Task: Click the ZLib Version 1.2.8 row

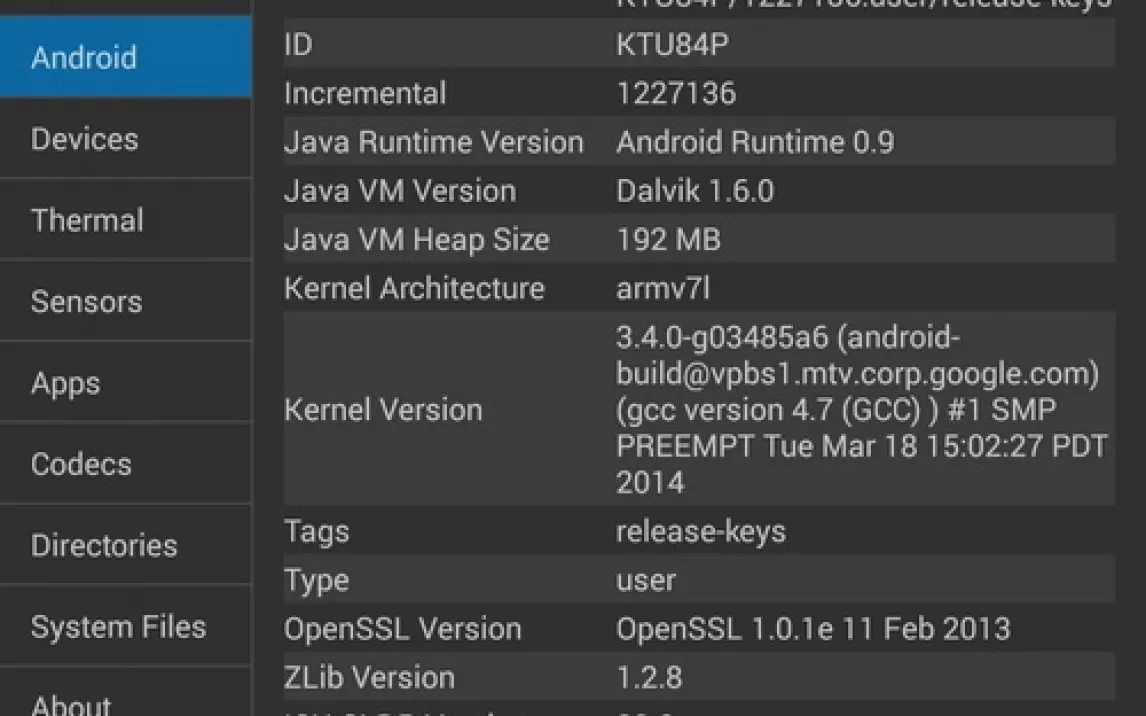Action: click(698, 677)
